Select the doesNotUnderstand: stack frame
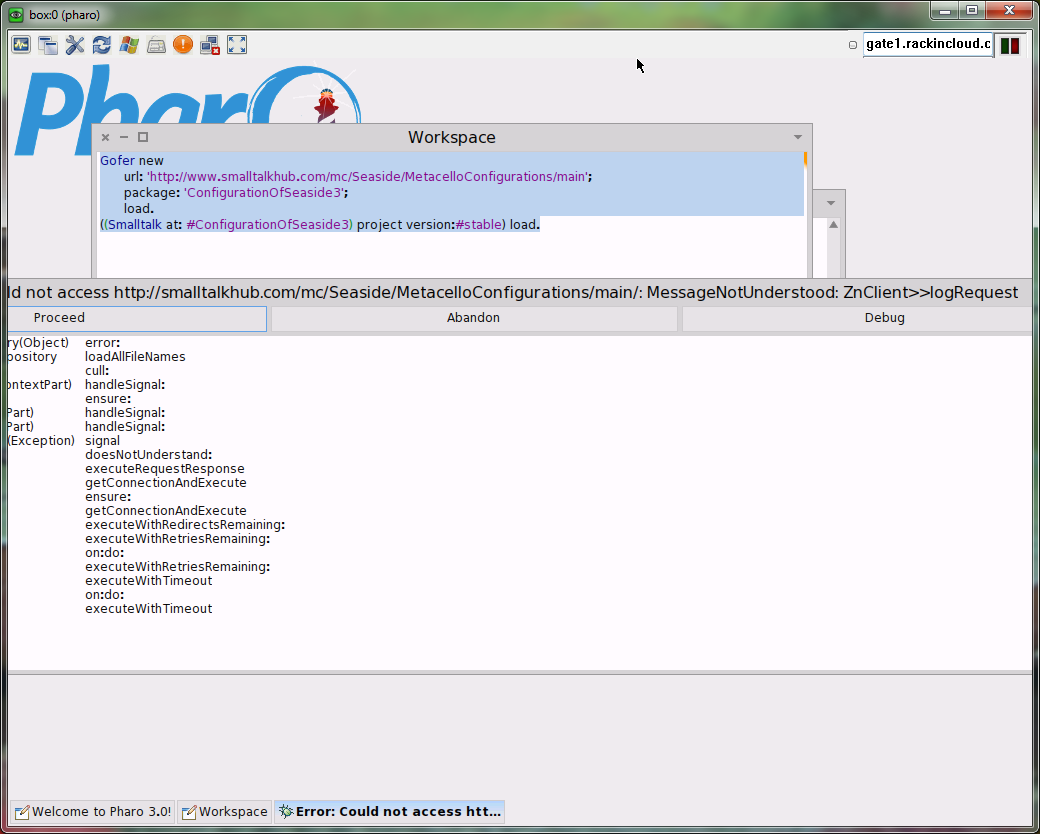This screenshot has width=1040, height=834. (149, 454)
